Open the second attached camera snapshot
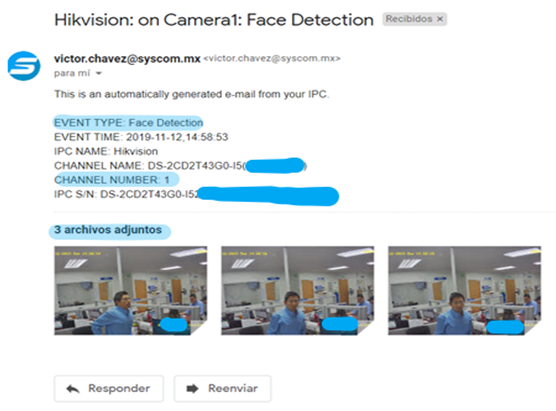Image resolution: width=556 pixels, height=411 pixels. click(x=298, y=290)
